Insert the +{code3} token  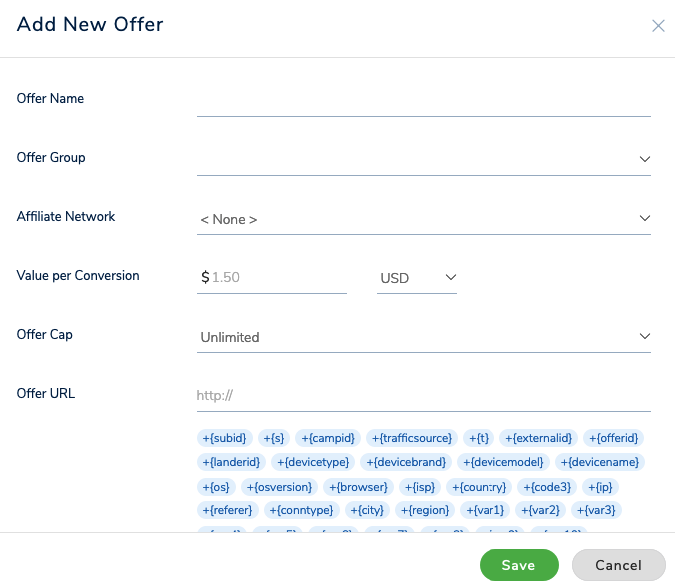click(547, 487)
